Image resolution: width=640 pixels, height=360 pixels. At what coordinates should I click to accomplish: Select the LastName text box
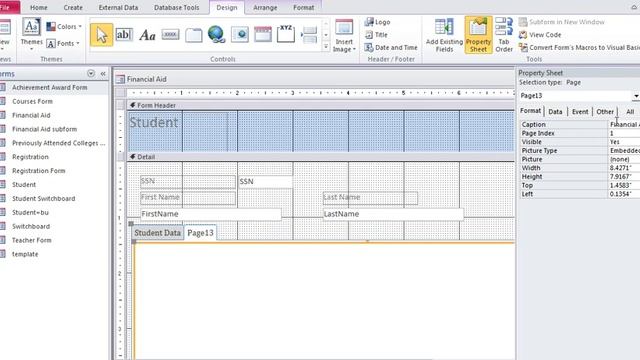point(393,214)
